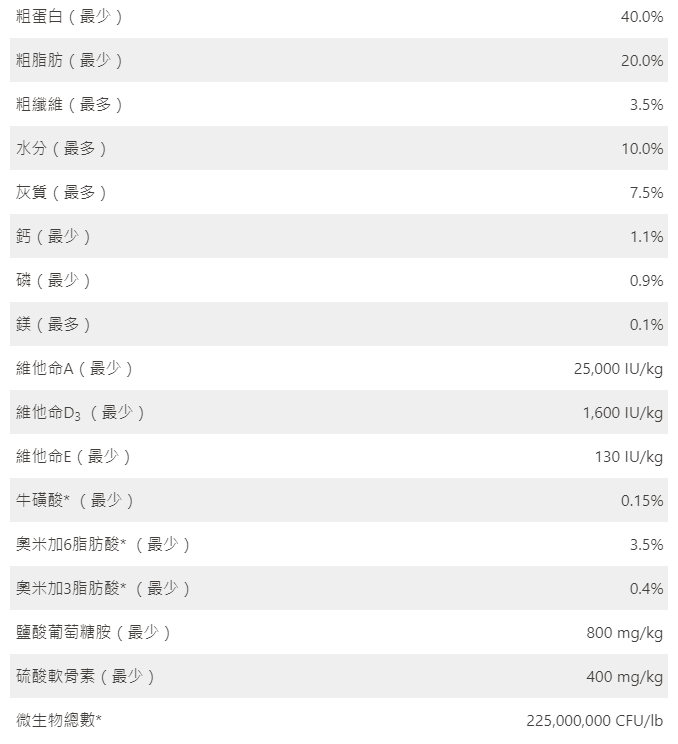Select the 40.0% crude protein value
This screenshot has width=678, height=744.
click(641, 17)
